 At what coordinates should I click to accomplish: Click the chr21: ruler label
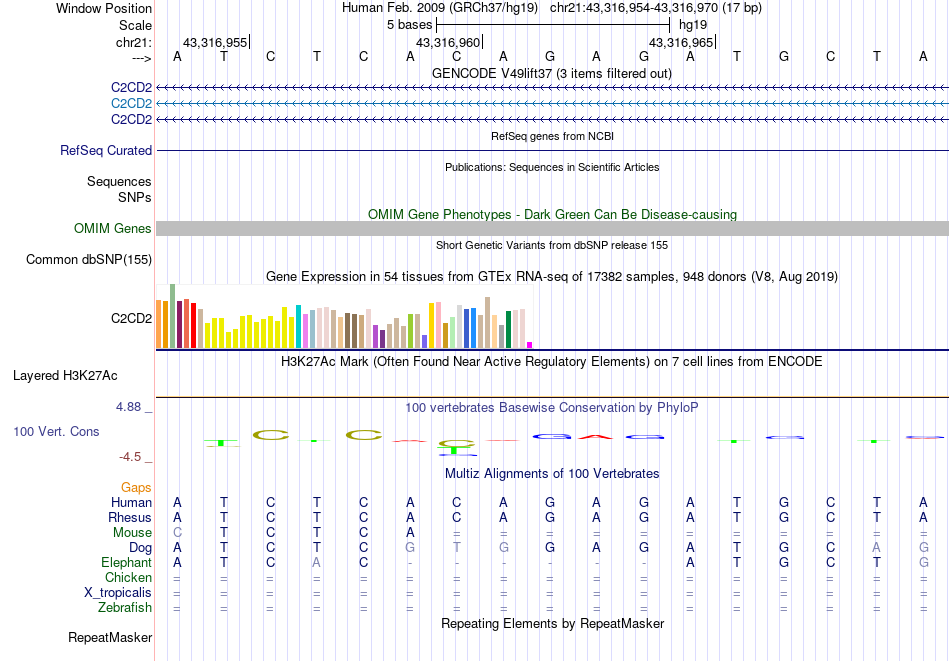[x=134, y=42]
